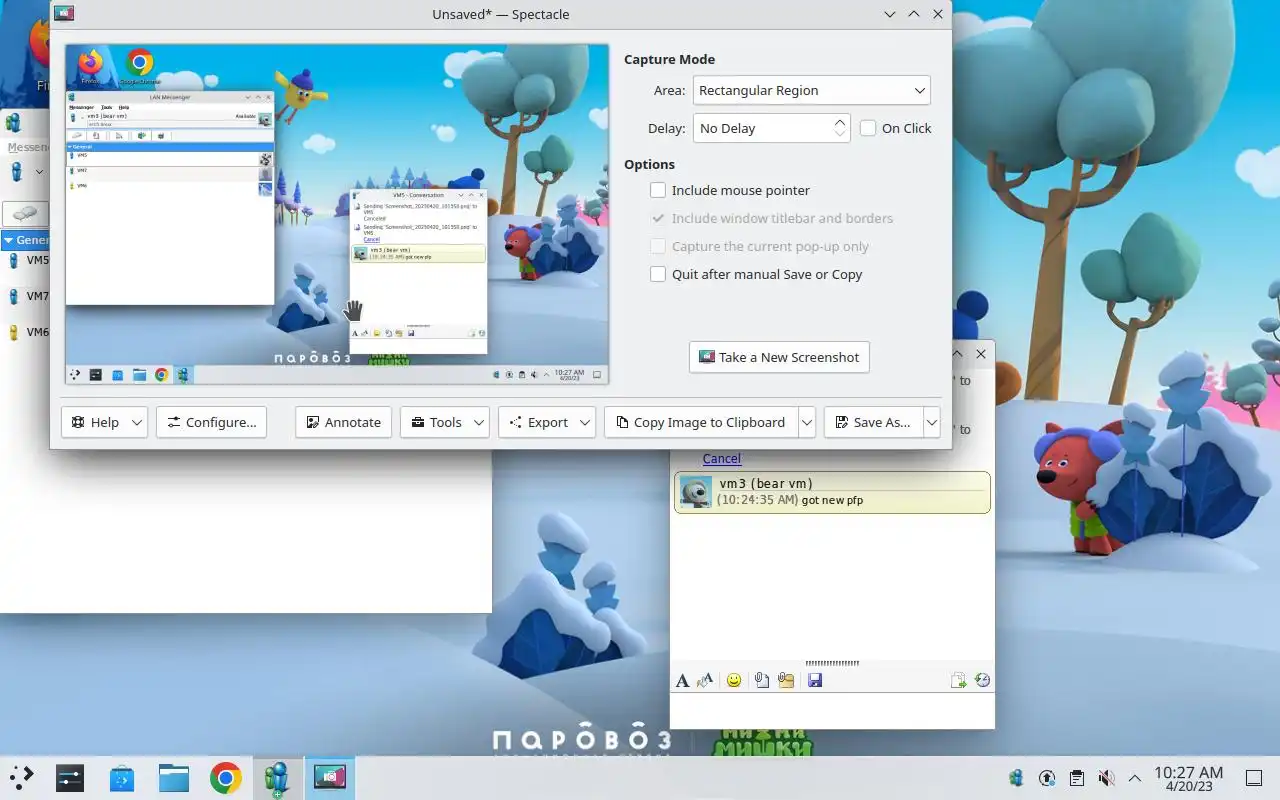The height and width of the screenshot is (800, 1280).
Task: Click the Spectacle titlebar app icon
Action: [64, 14]
